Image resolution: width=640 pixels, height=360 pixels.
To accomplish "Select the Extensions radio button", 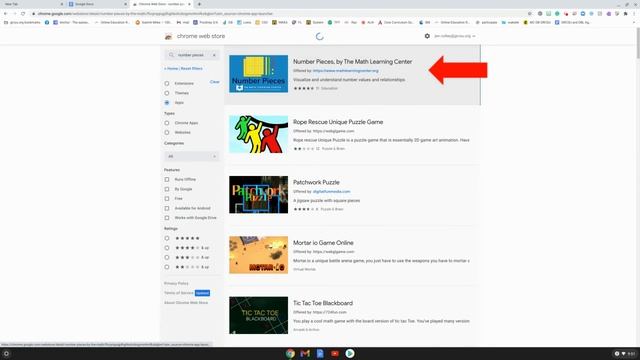I will (167, 83).
